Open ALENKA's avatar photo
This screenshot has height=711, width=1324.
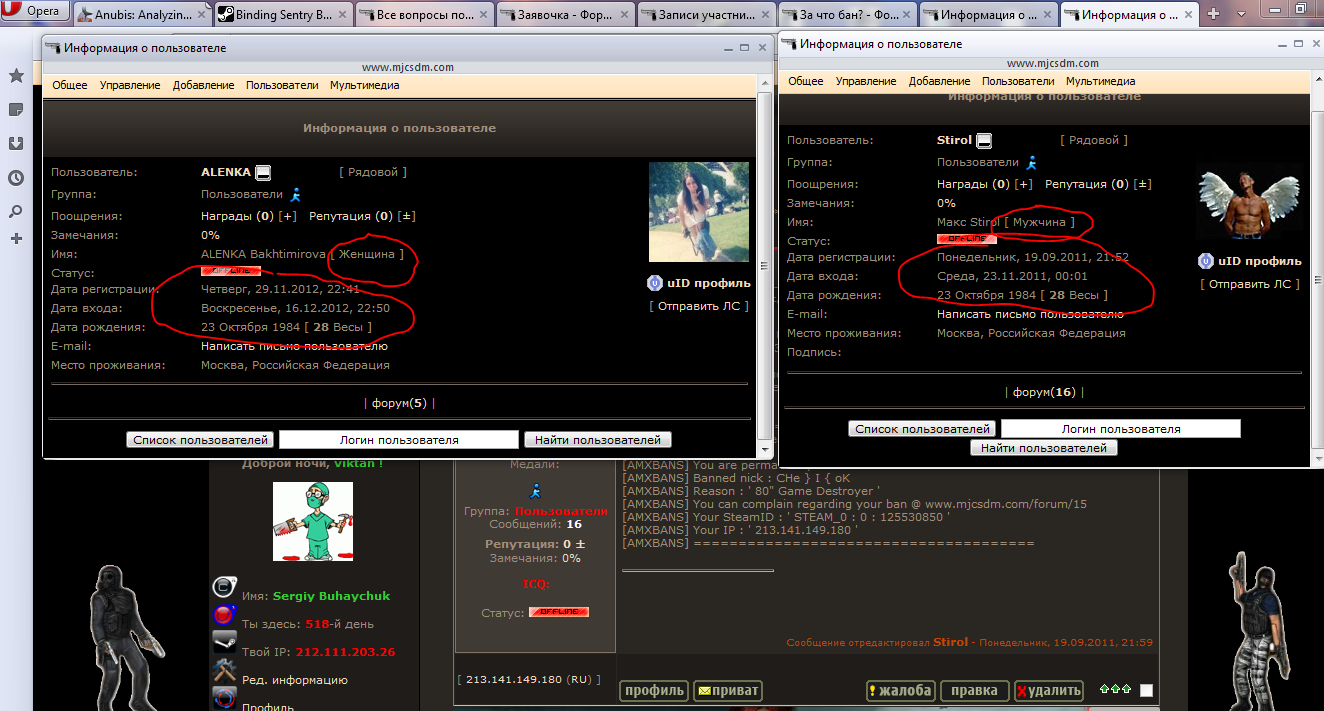click(x=699, y=212)
